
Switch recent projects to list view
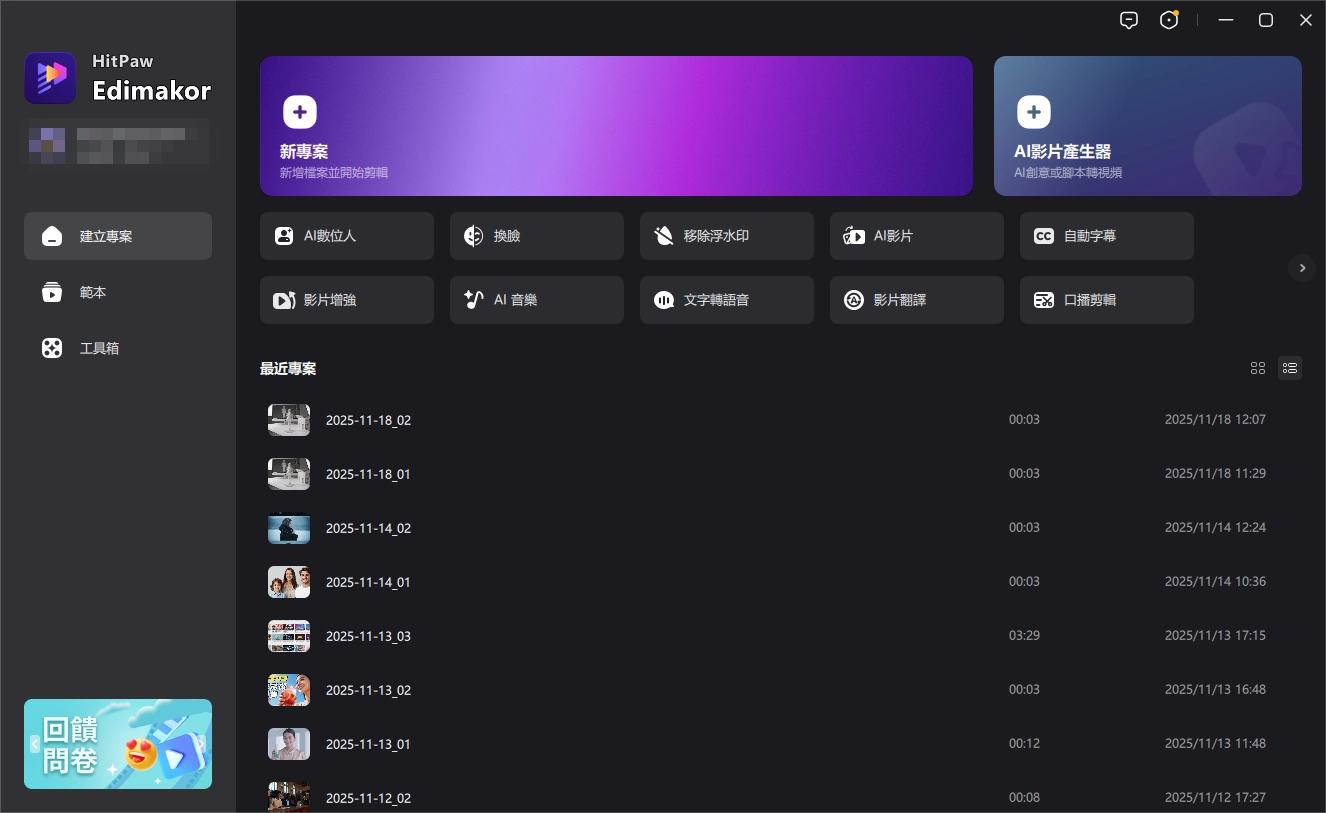coord(1290,368)
